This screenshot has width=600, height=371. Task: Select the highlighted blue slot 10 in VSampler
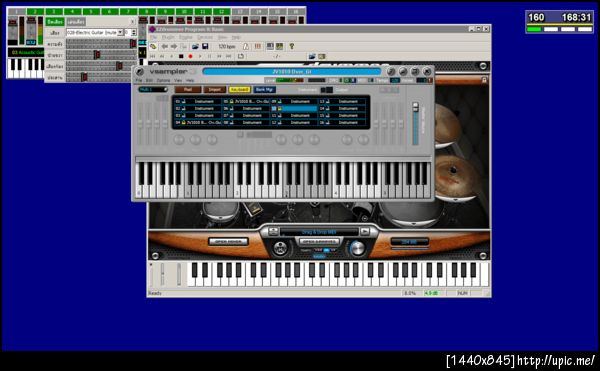point(294,109)
